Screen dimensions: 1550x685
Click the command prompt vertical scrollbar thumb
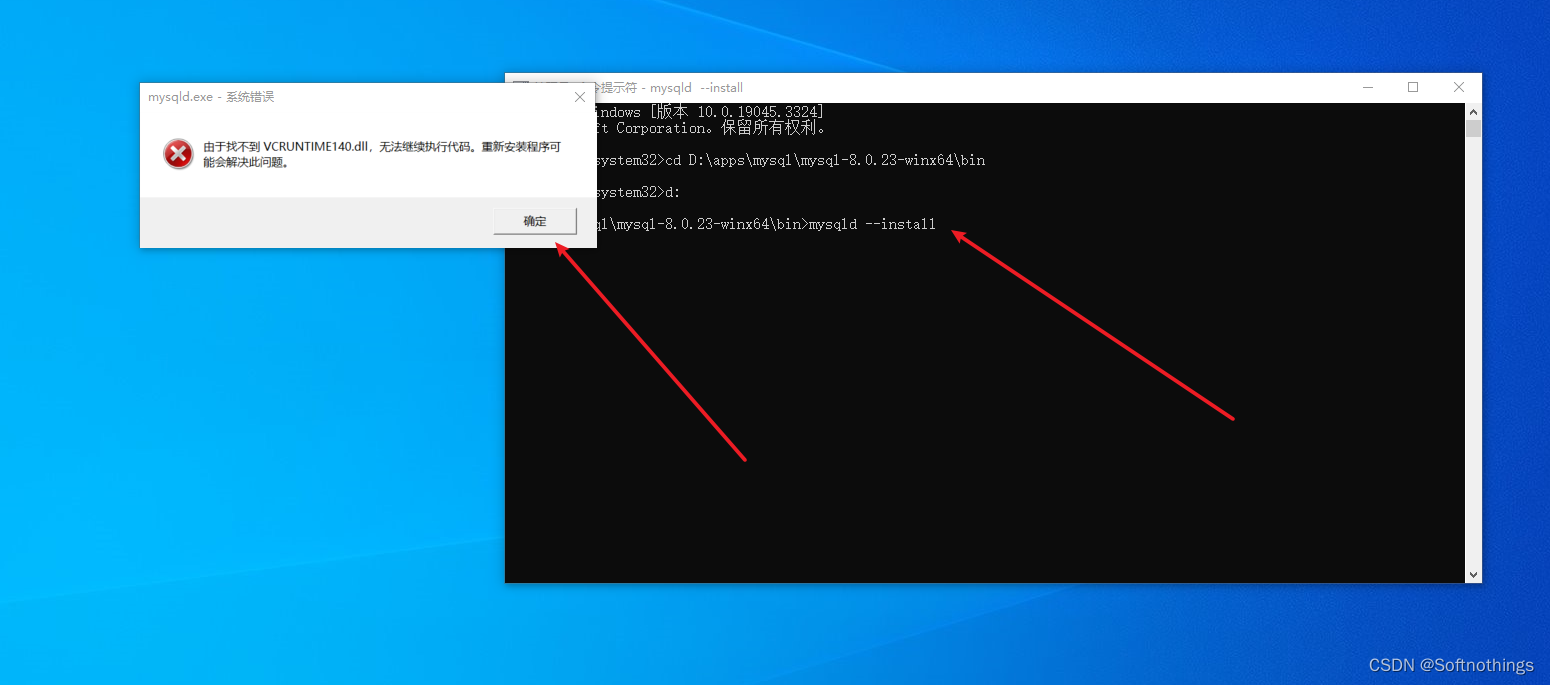1473,129
